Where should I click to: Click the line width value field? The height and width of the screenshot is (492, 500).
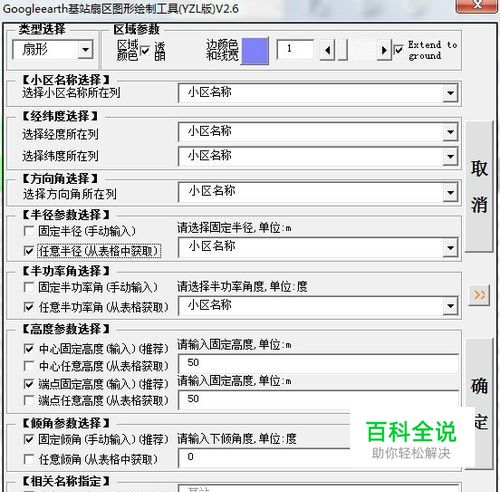coord(295,50)
